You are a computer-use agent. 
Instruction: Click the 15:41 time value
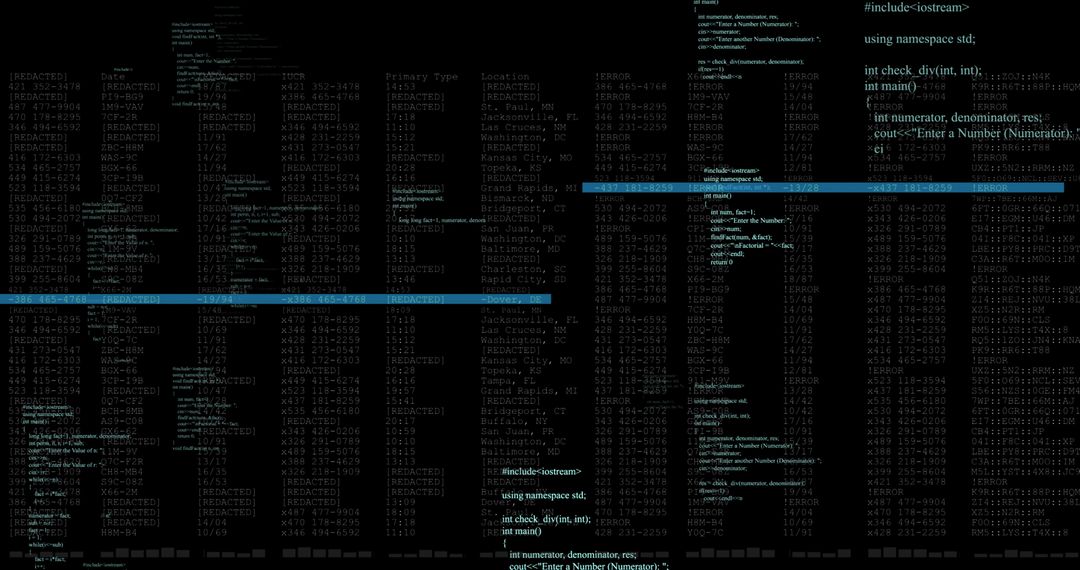click(x=400, y=401)
